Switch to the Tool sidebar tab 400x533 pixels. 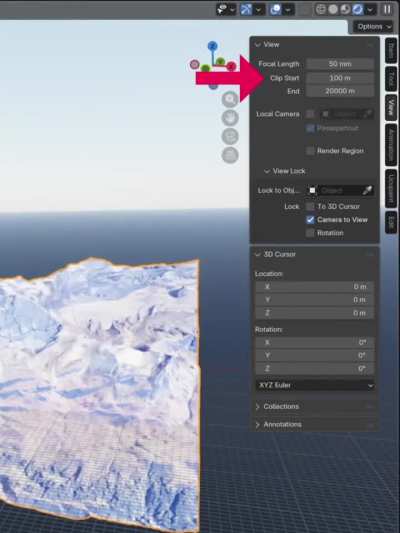[391, 79]
